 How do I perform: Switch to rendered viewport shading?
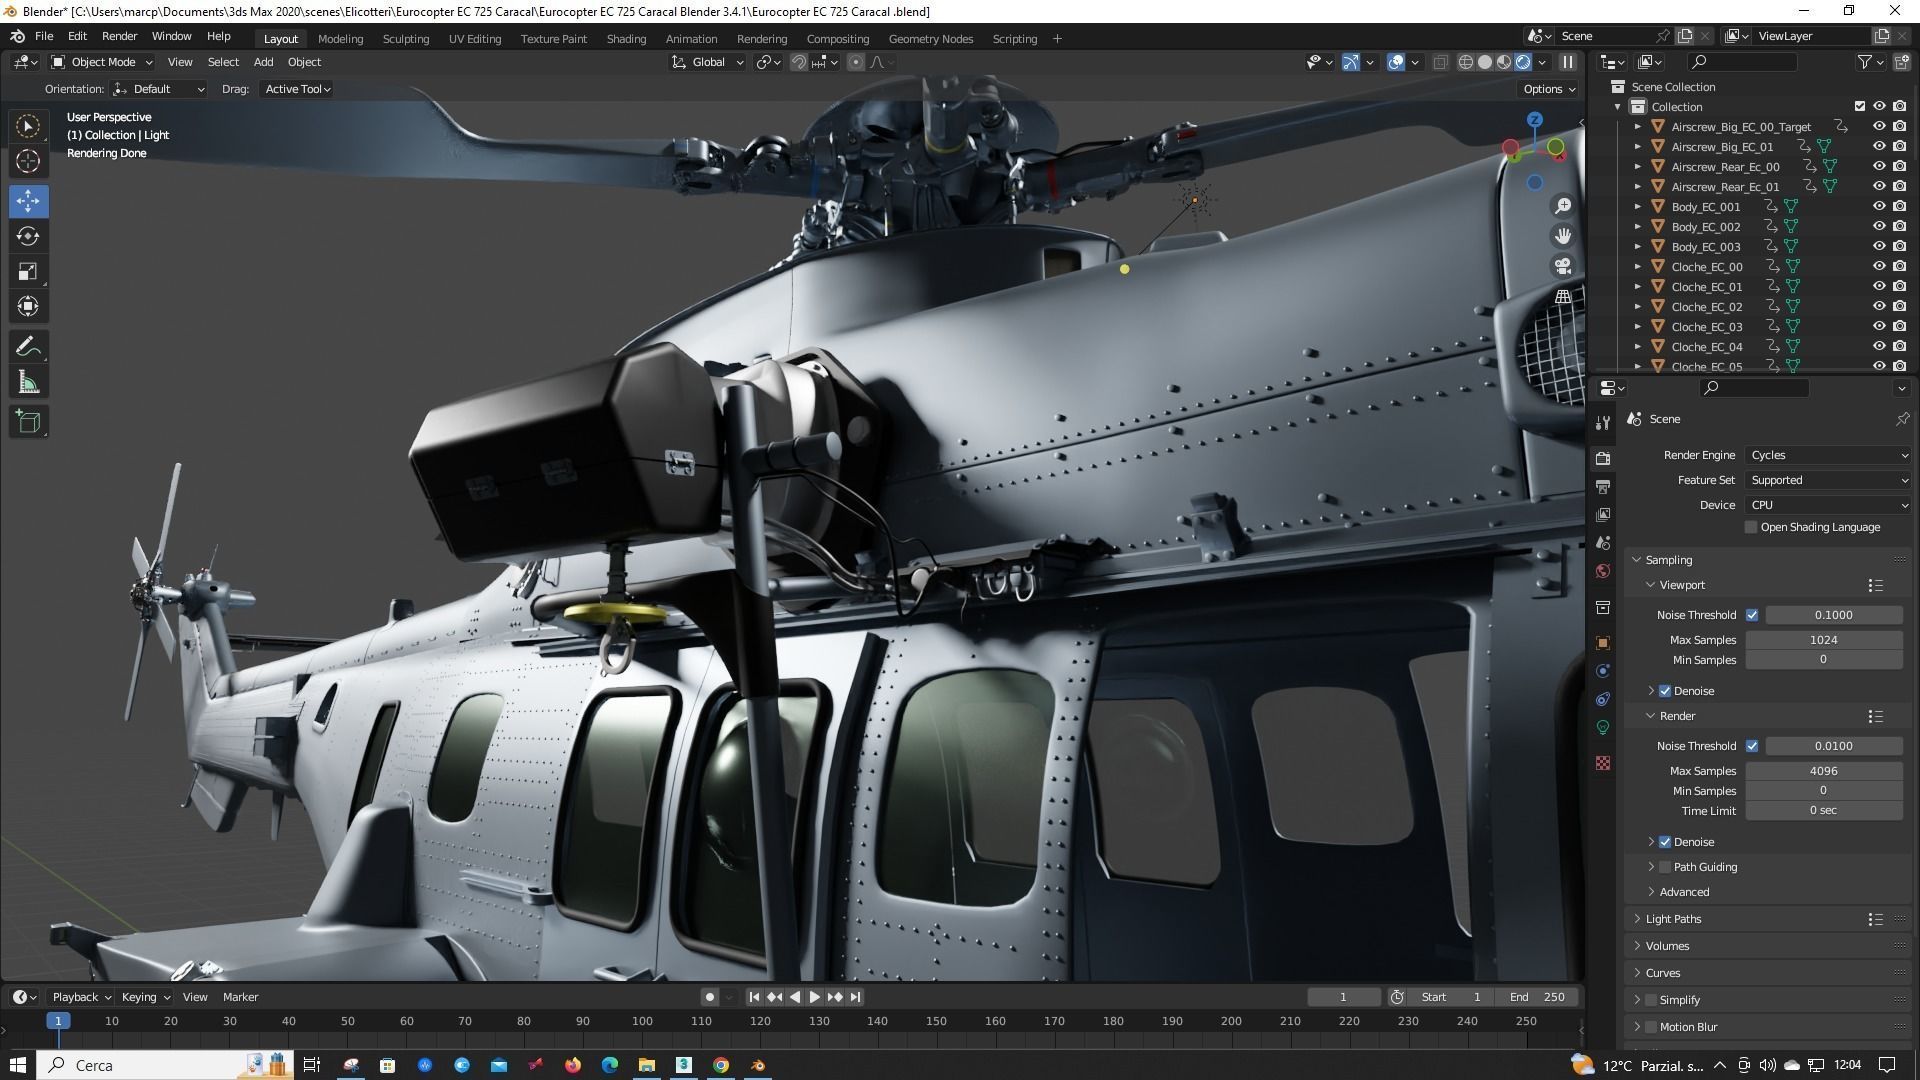tap(1523, 62)
